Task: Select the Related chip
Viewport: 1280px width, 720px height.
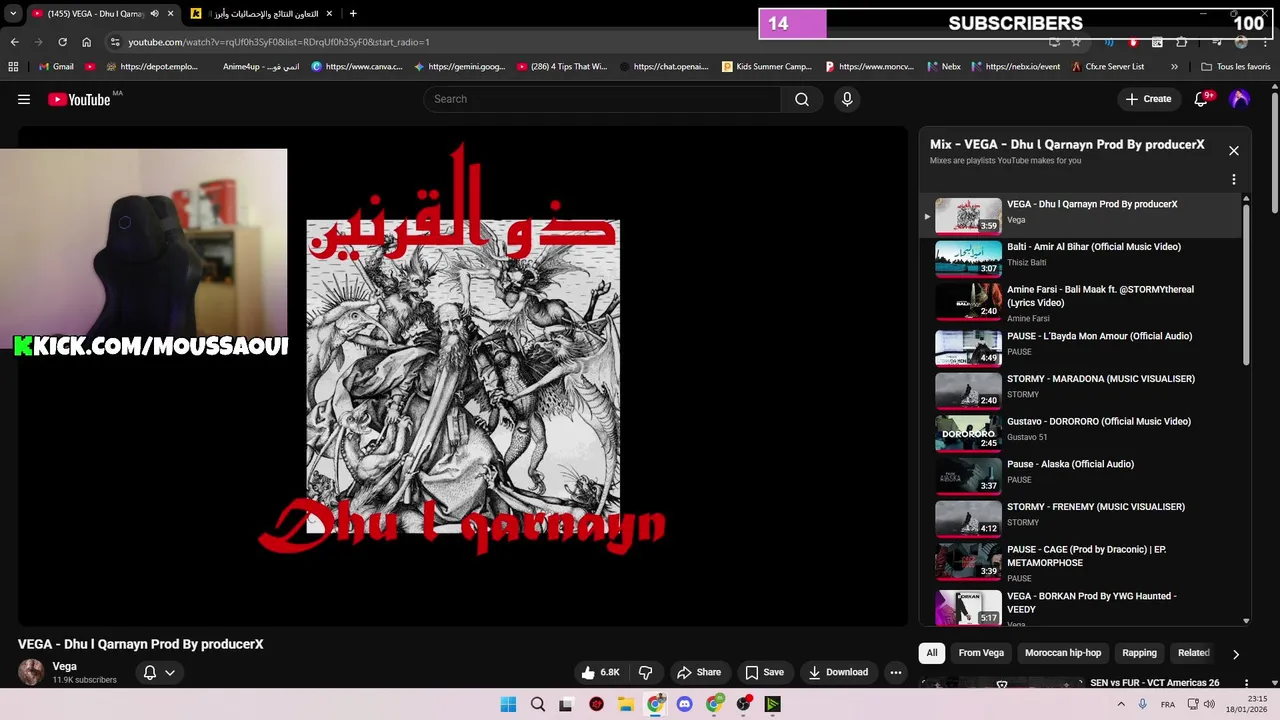Action: [x=1194, y=653]
